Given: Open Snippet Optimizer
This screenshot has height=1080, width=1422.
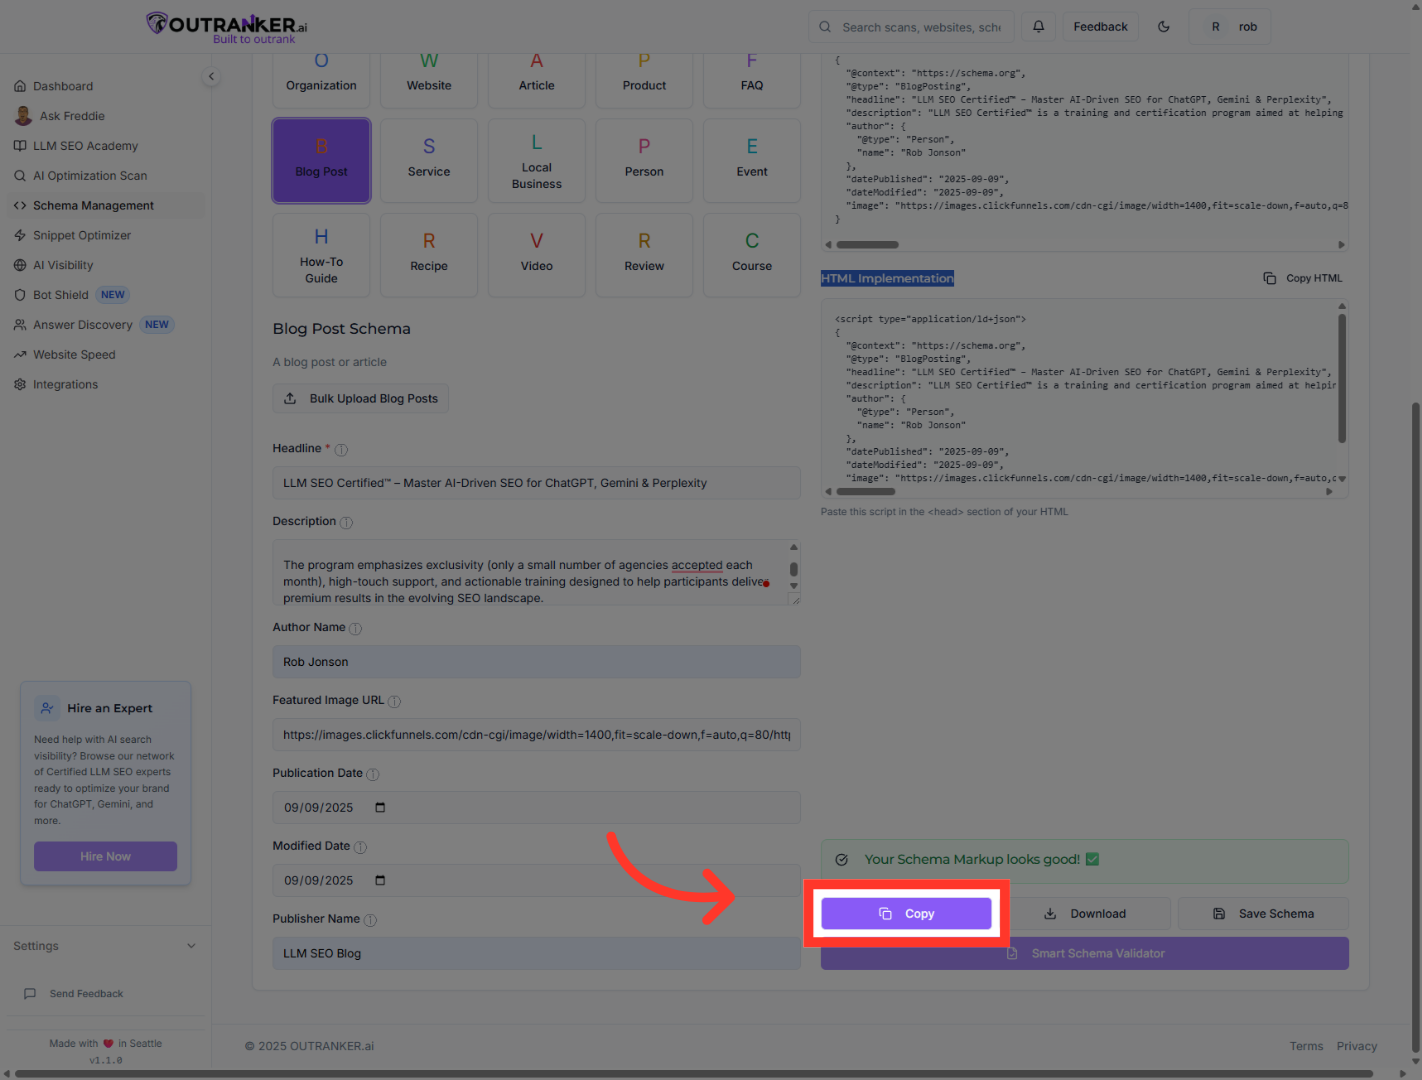Looking at the screenshot, I should point(106,236).
